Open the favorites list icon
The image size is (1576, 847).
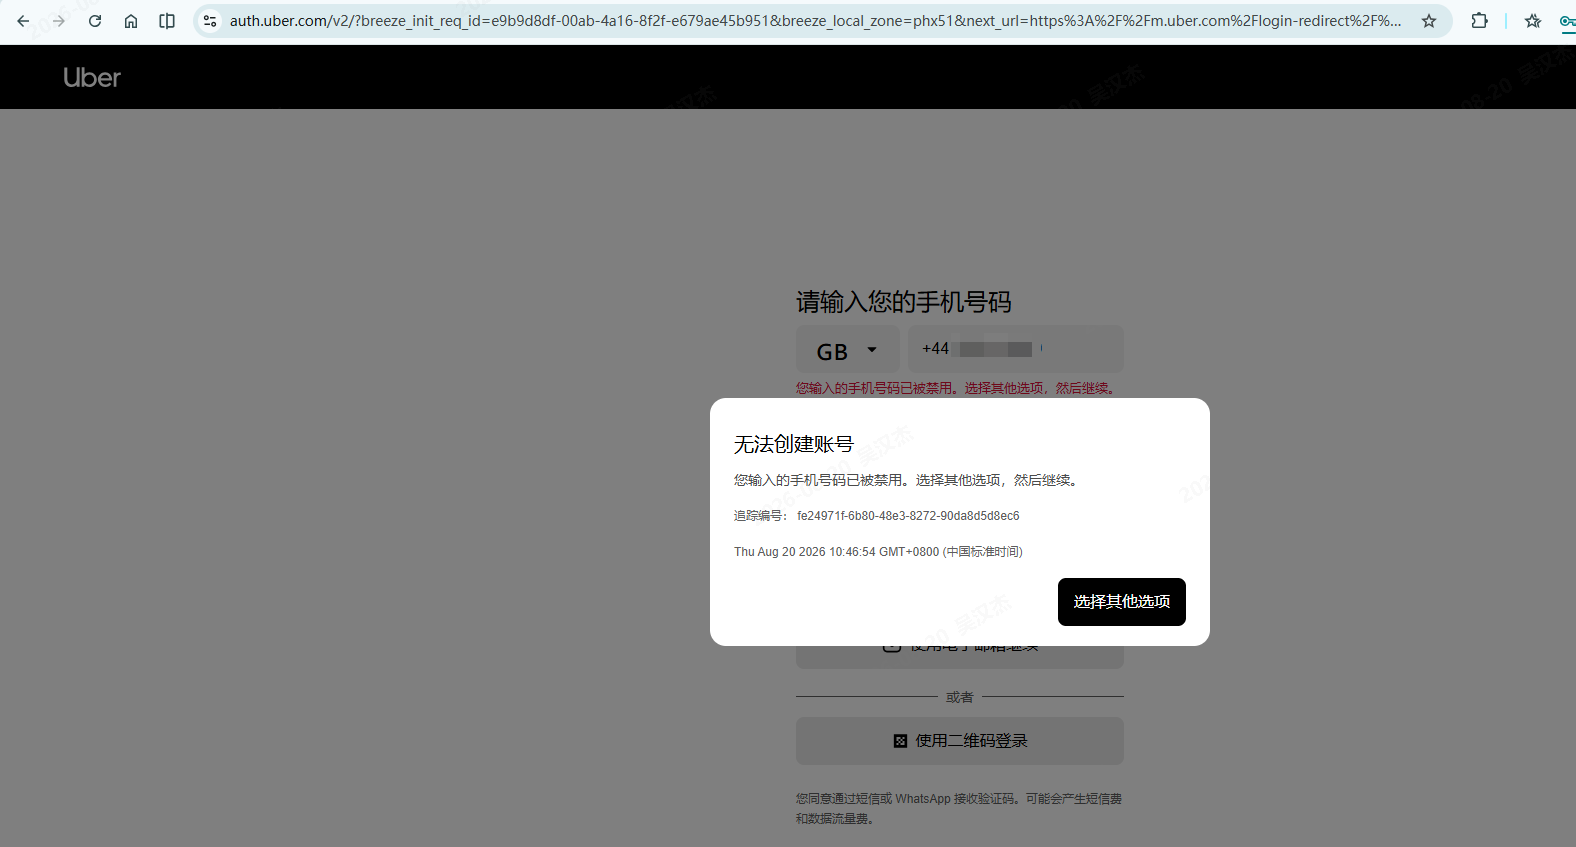[x=1533, y=21]
